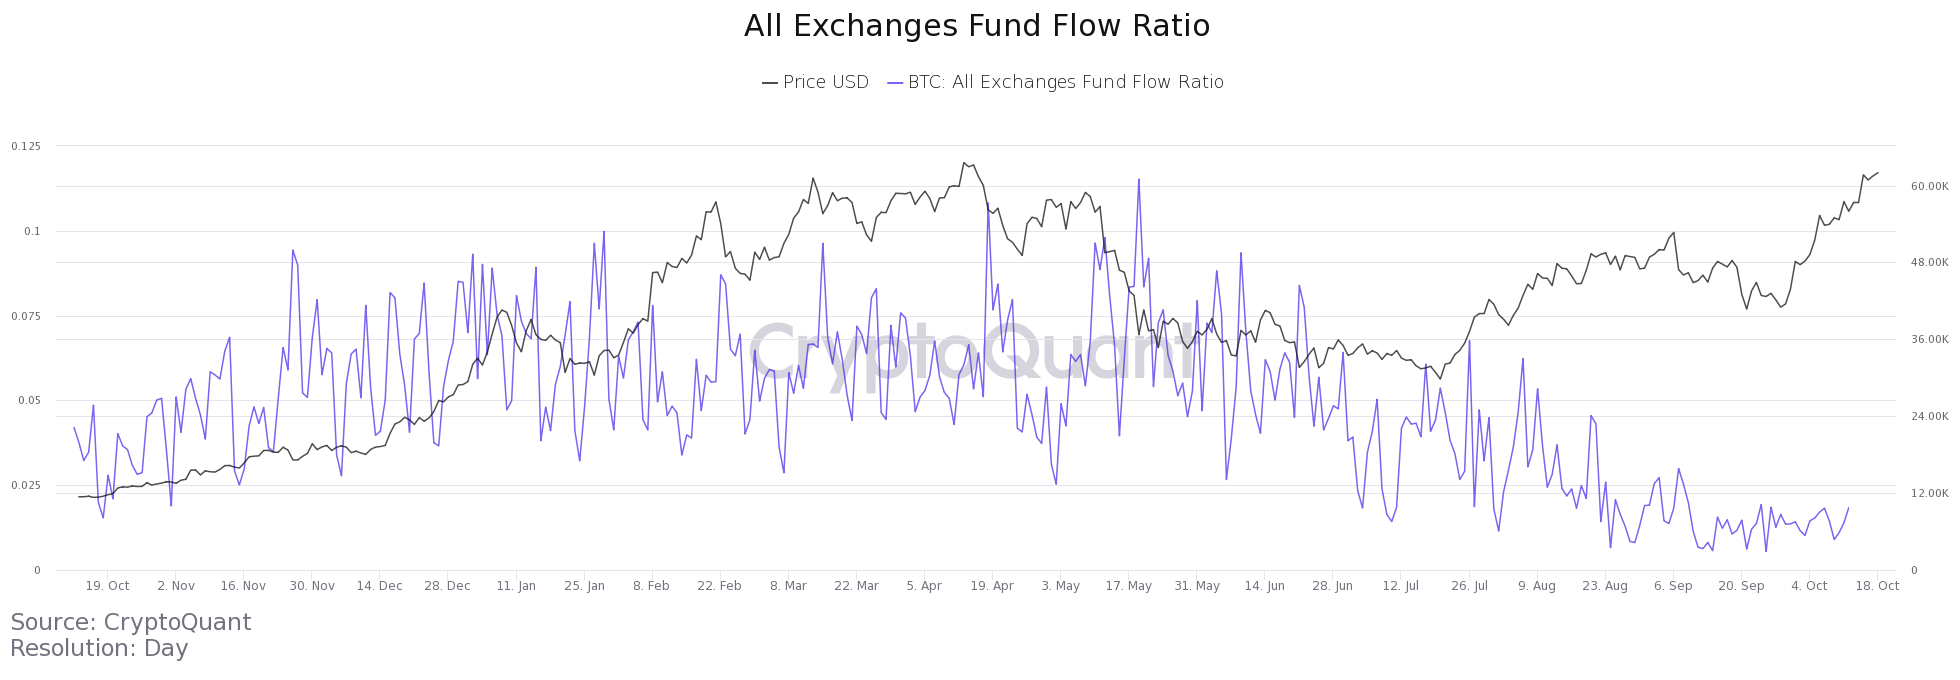Select the 17. May date label

tap(1129, 586)
